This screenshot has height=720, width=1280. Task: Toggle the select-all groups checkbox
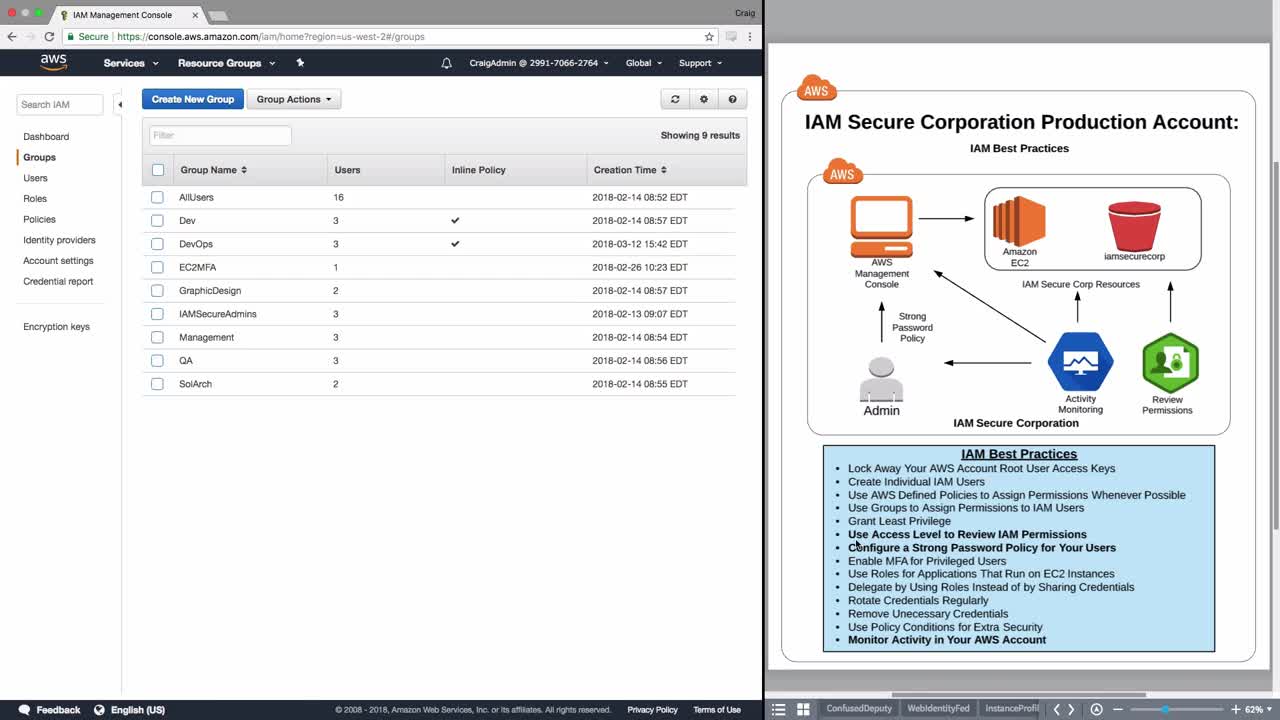158,170
